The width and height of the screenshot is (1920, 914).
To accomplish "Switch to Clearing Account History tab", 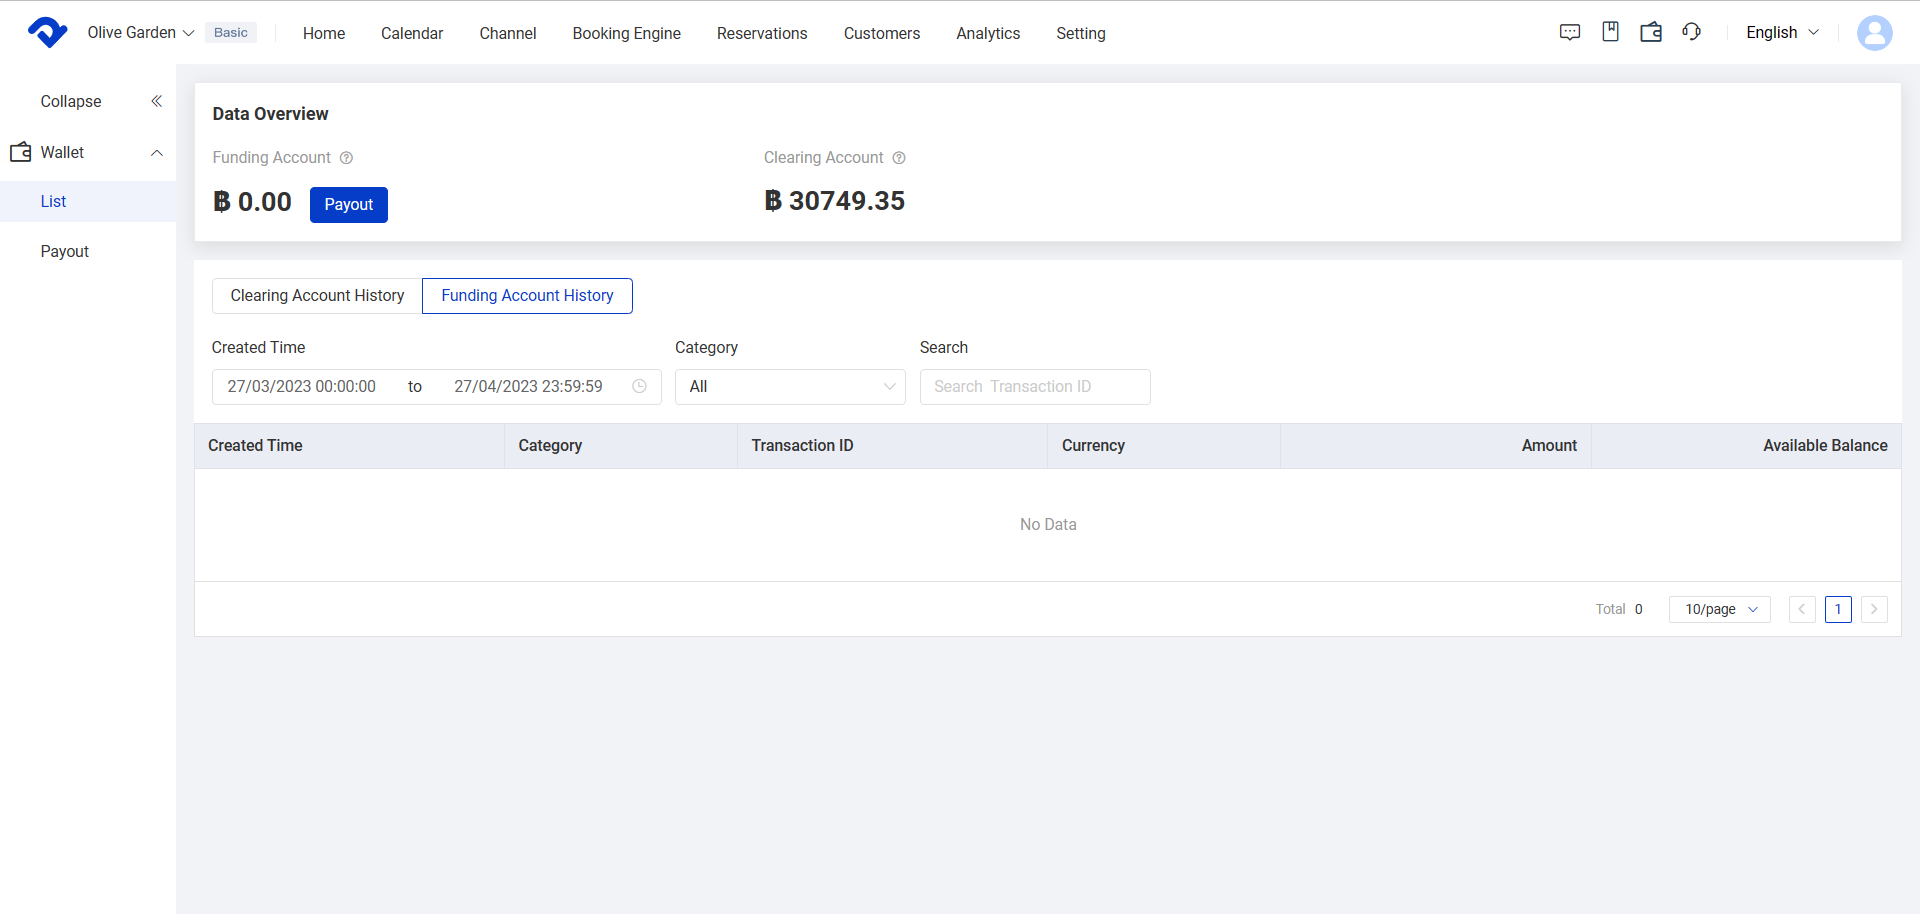I will click(x=317, y=296).
